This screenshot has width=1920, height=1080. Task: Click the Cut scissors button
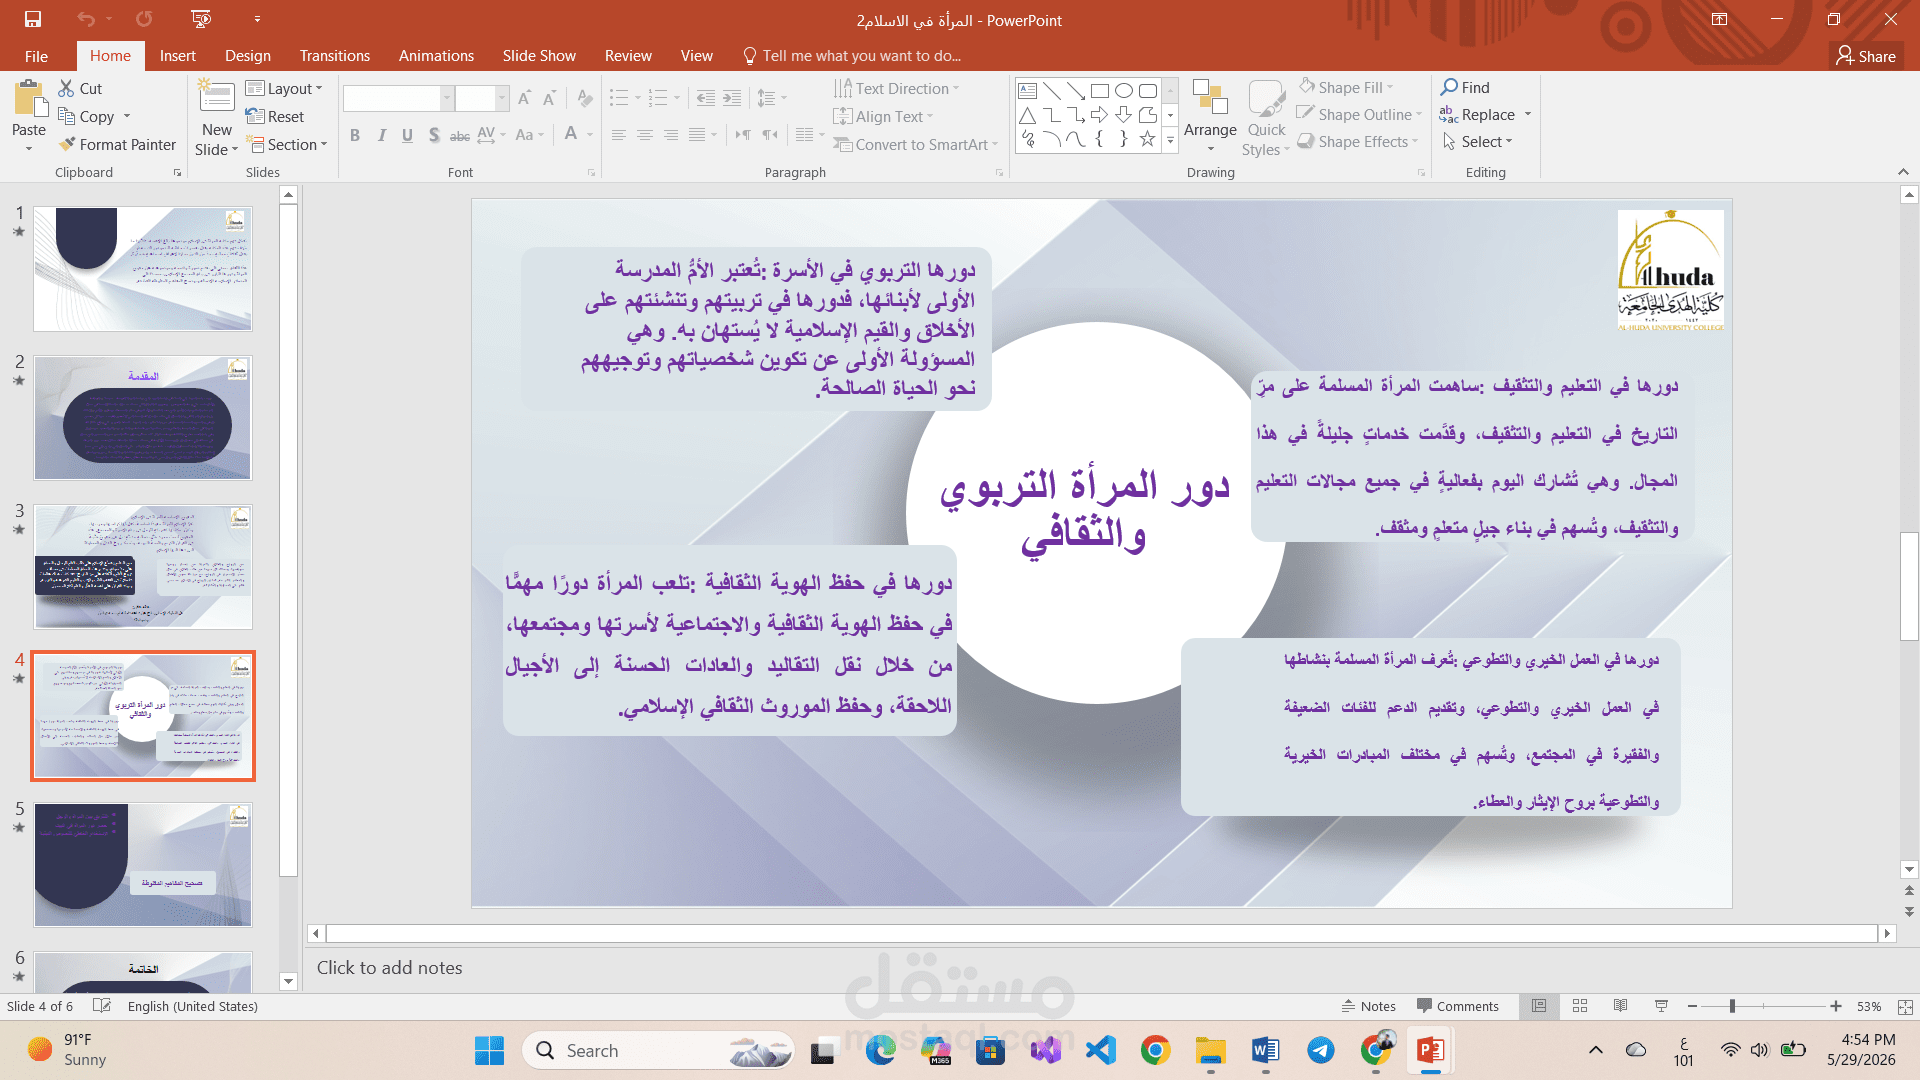[80, 88]
